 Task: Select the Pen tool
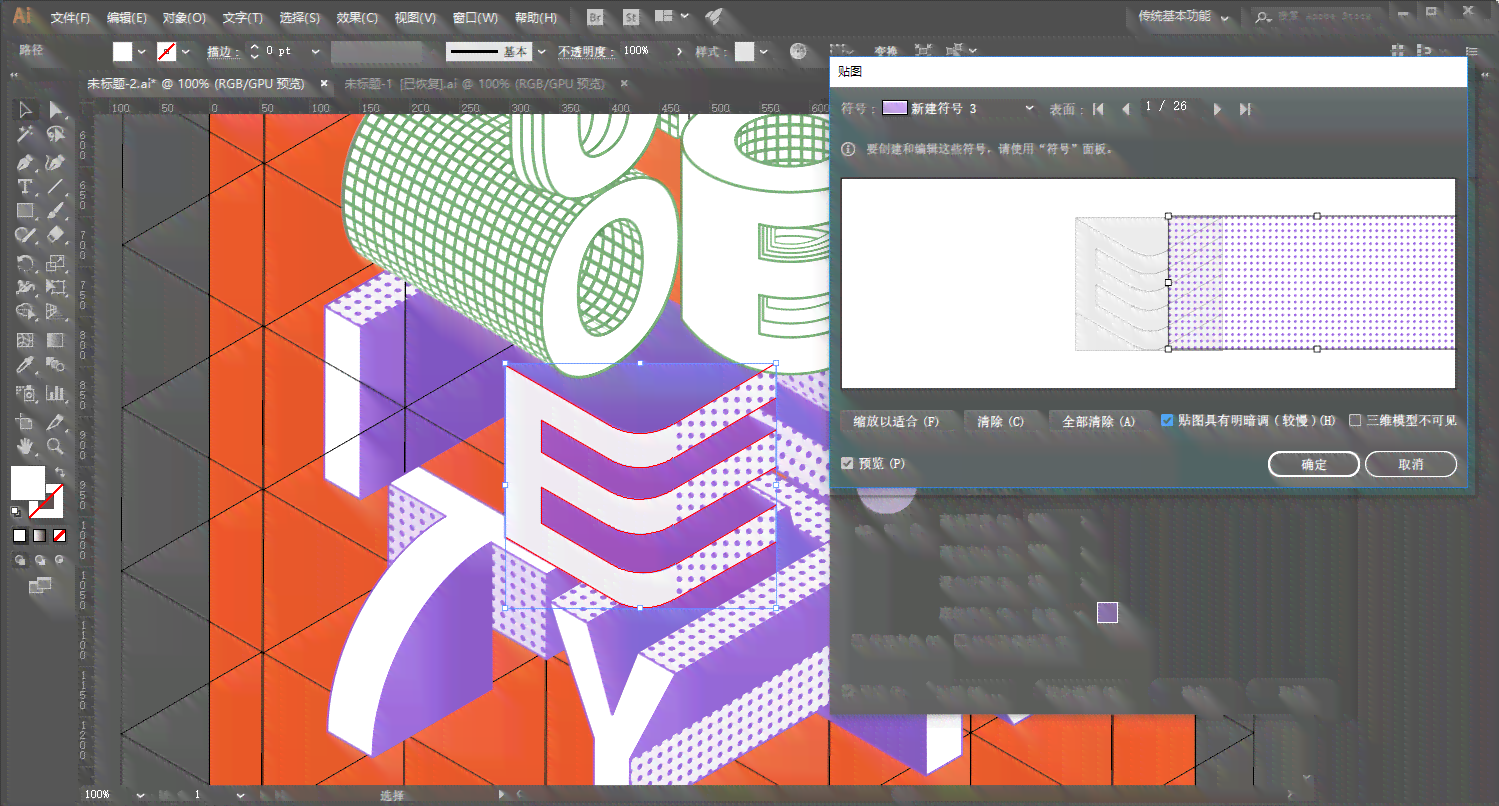click(x=25, y=162)
